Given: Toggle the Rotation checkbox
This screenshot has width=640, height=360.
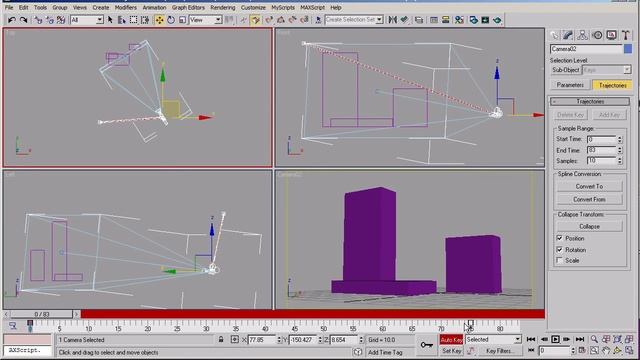Looking at the screenshot, I should point(560,249).
